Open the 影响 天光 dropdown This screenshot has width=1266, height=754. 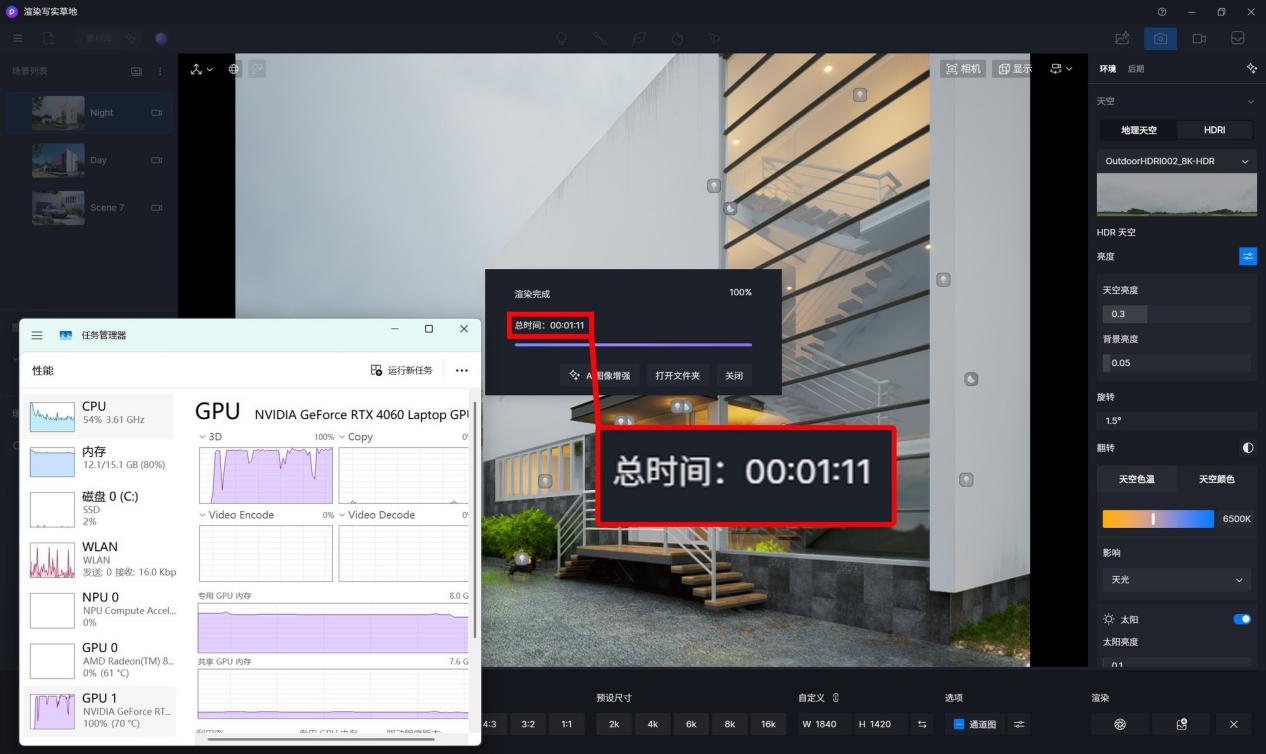[1176, 580]
